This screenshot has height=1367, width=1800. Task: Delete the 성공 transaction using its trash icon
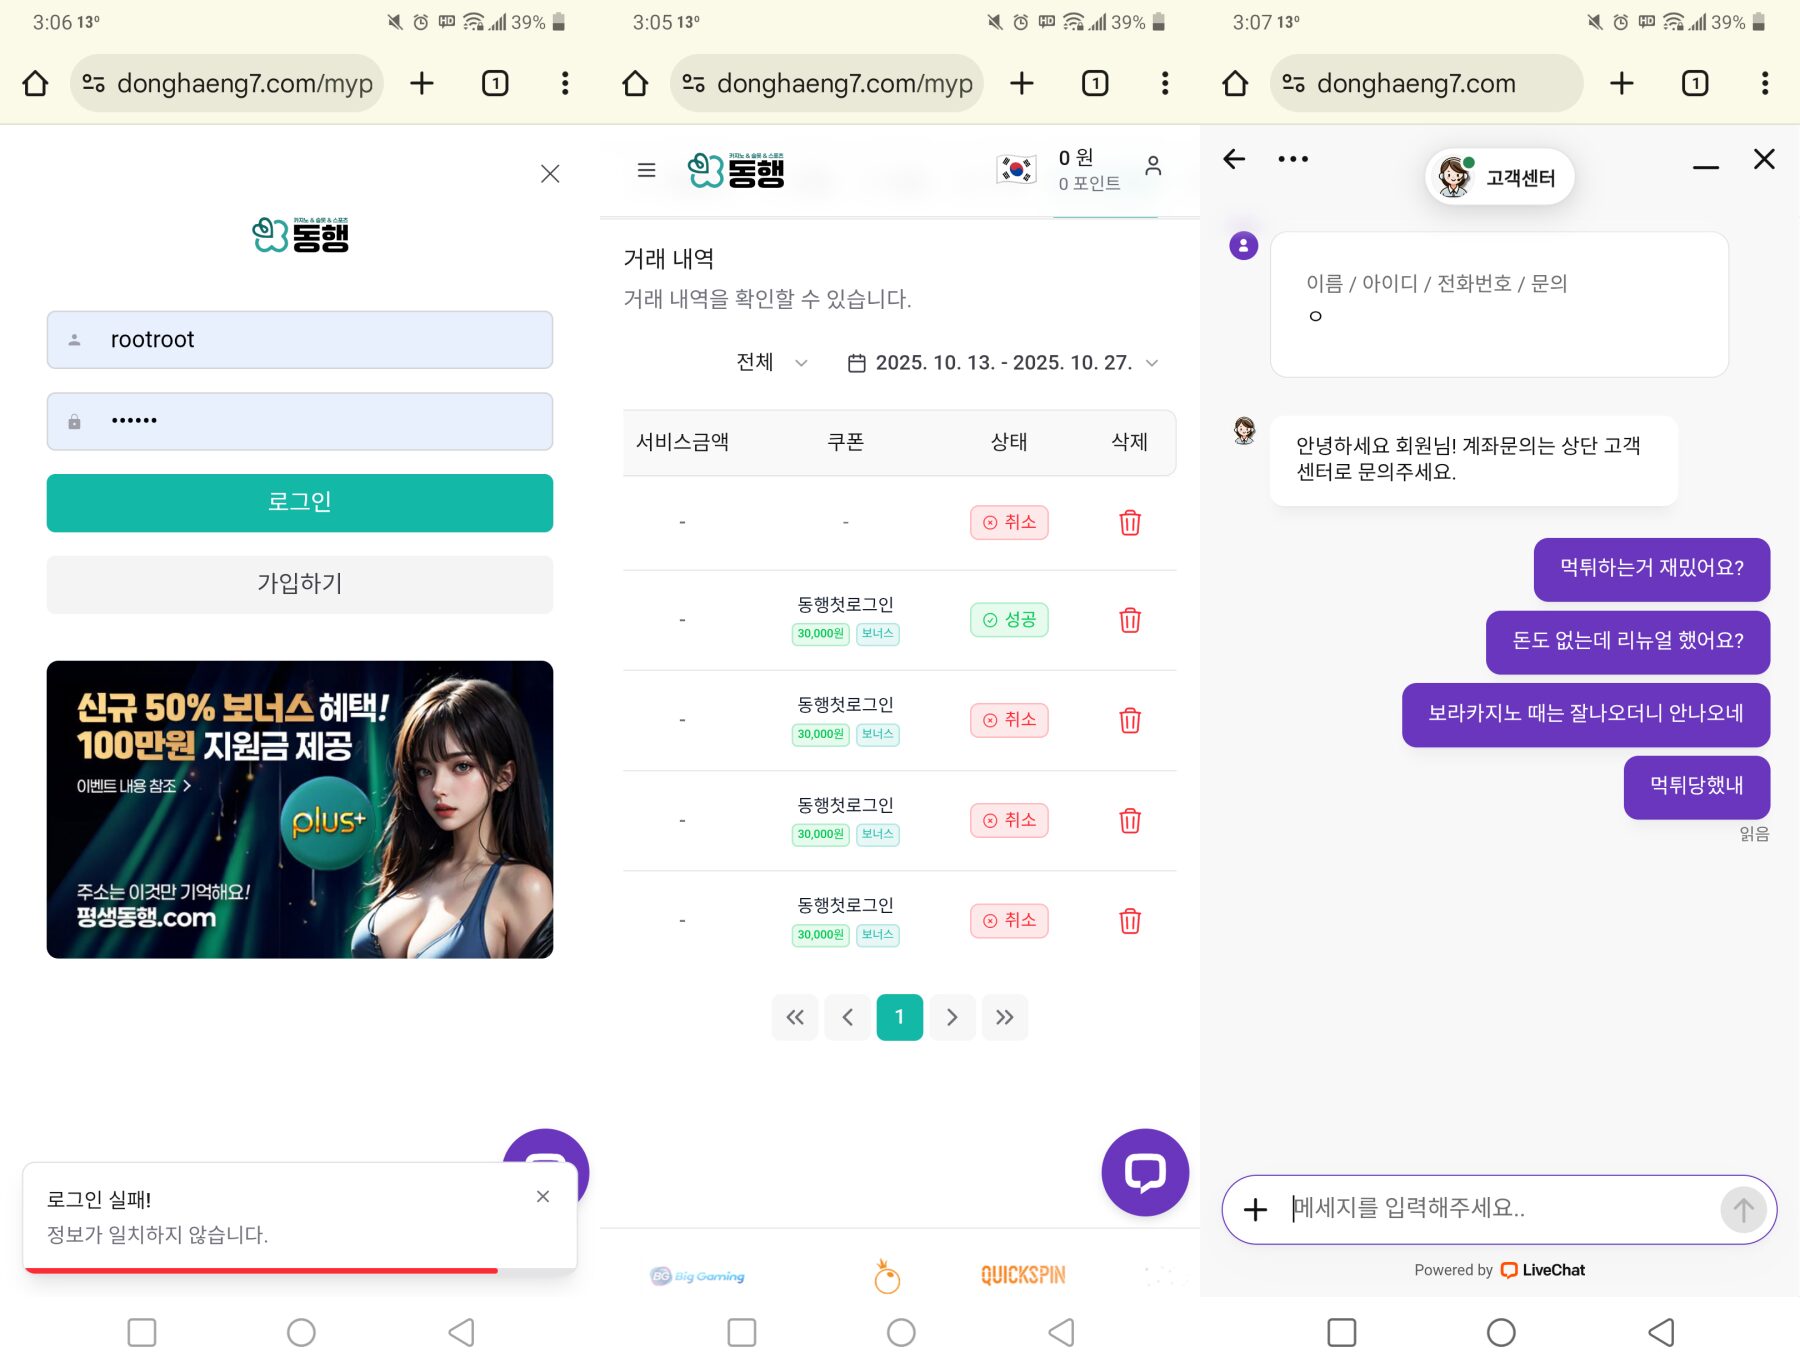tap(1130, 620)
